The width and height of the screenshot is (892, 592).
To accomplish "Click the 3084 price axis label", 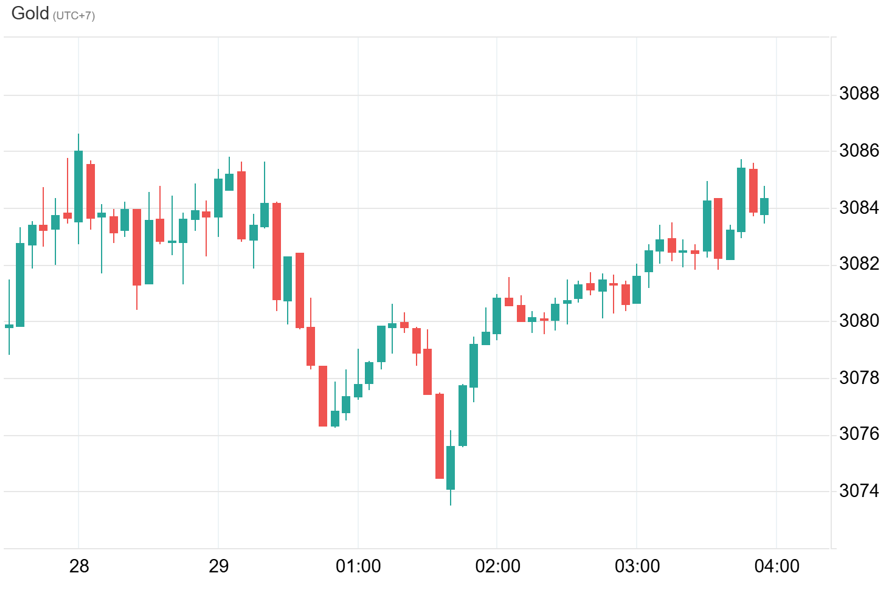I will point(859,208).
